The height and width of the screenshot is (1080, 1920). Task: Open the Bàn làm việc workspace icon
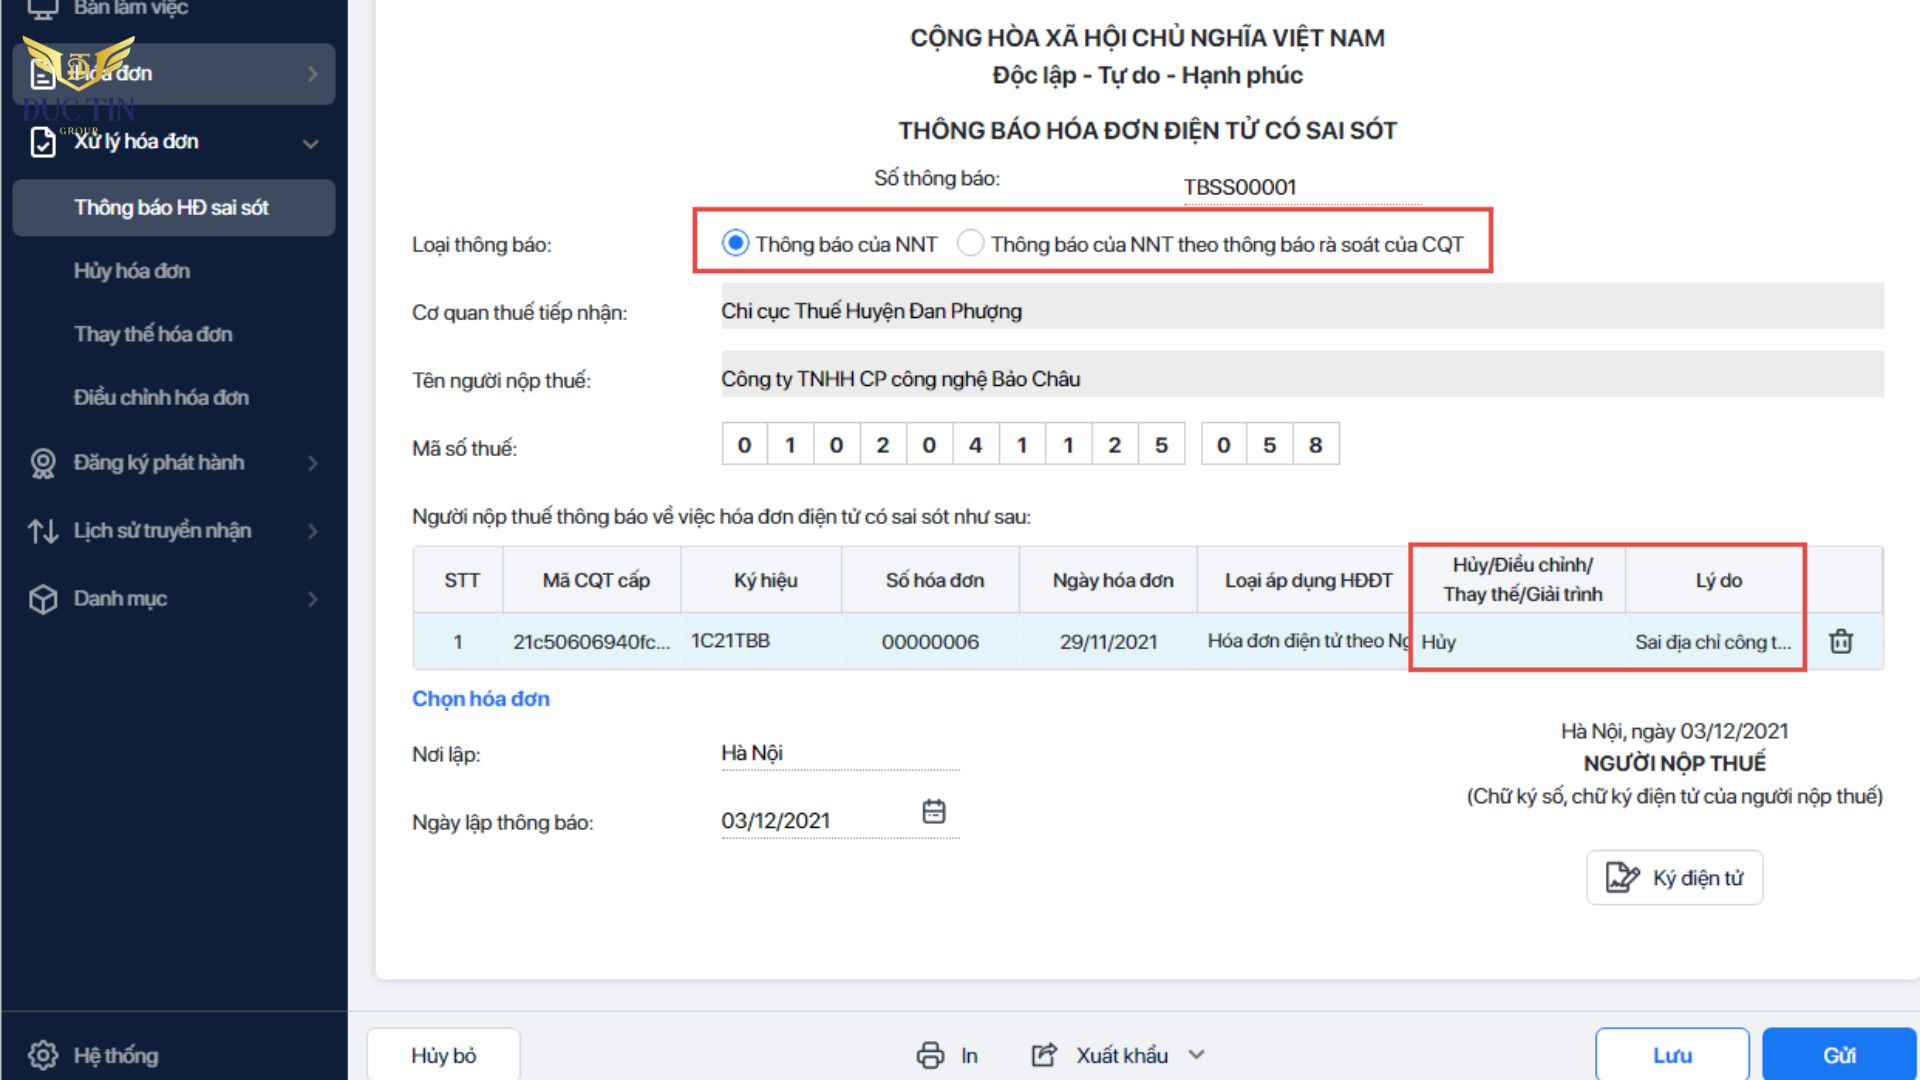(x=42, y=8)
